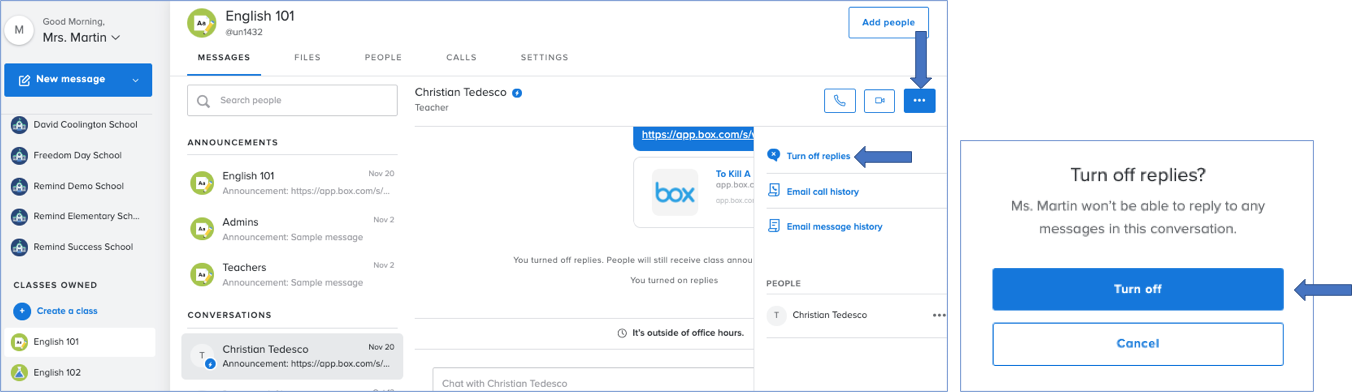Open the English 101 announcement
1352x392 pixels.
pyautogui.click(x=292, y=182)
